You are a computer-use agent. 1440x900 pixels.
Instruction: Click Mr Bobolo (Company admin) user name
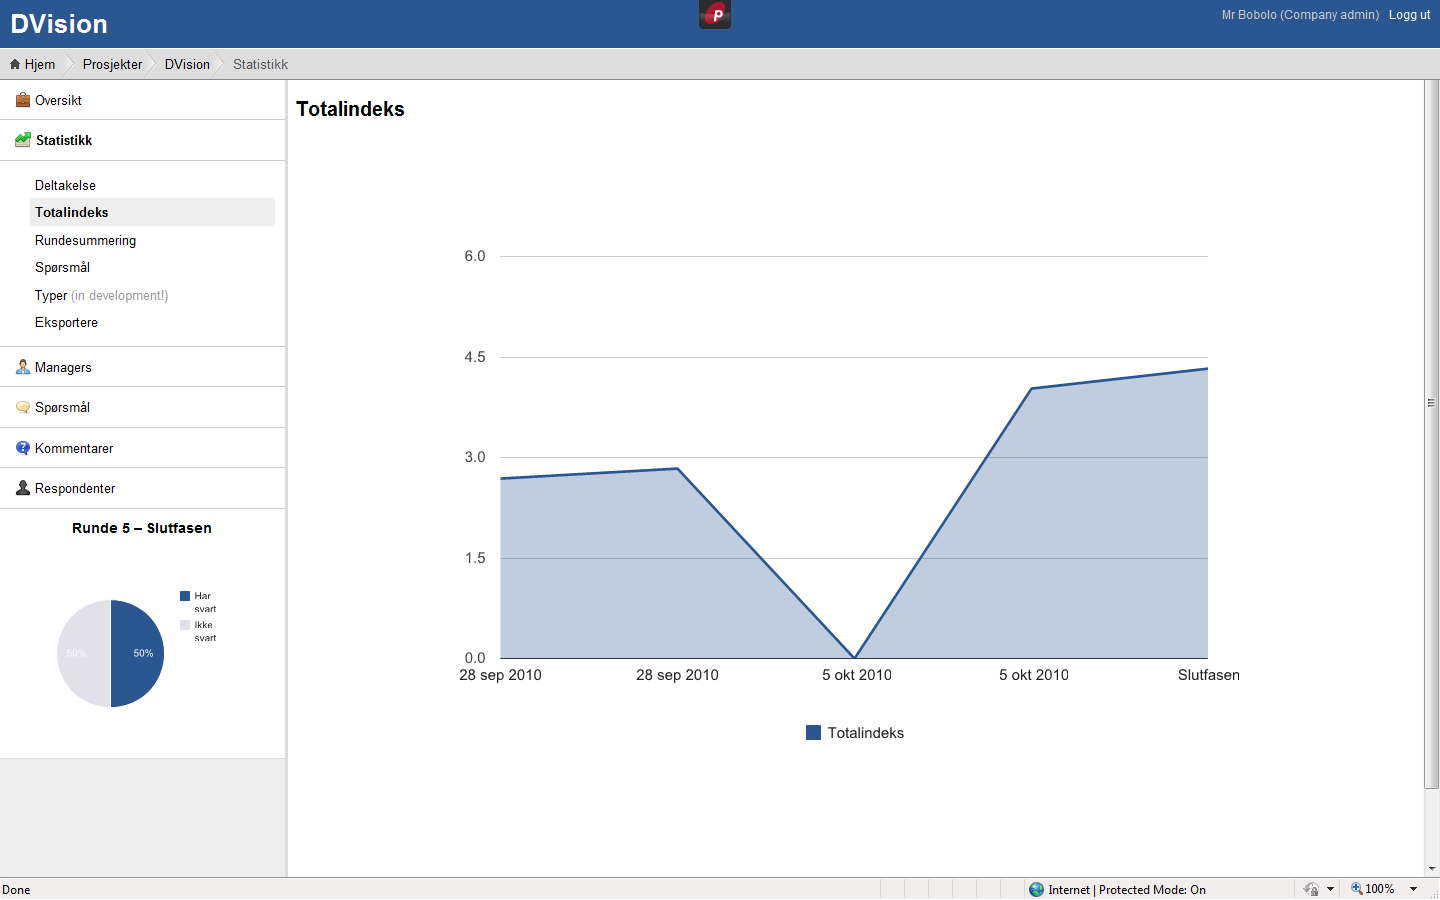(1300, 15)
